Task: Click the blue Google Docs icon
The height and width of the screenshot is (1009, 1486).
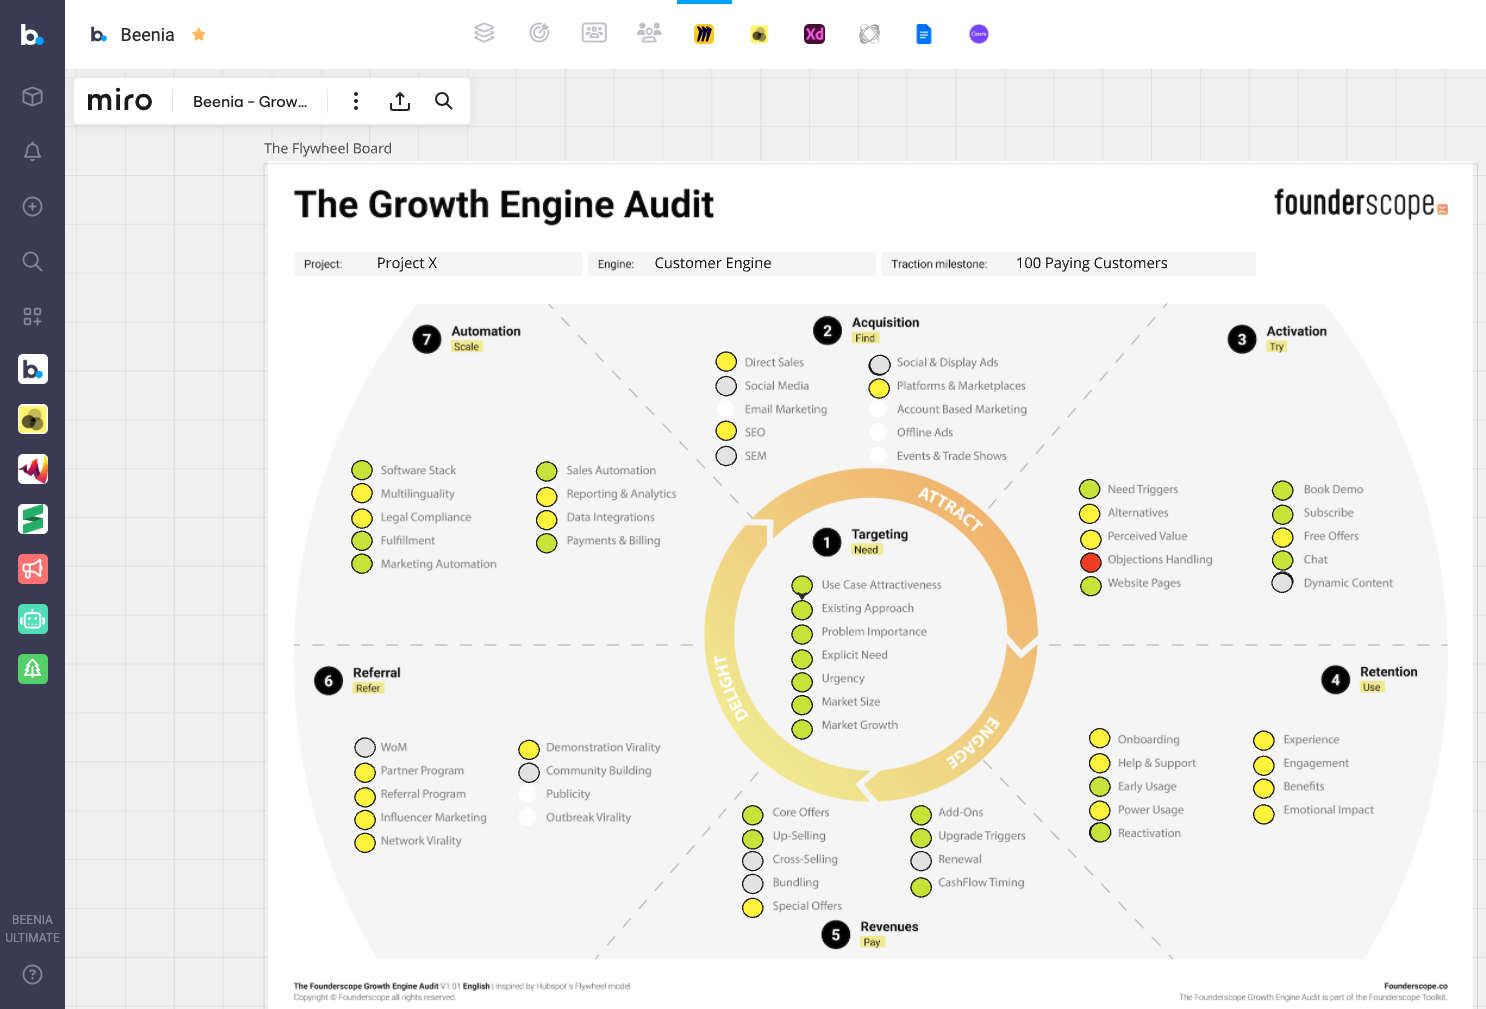Action: tap(923, 34)
